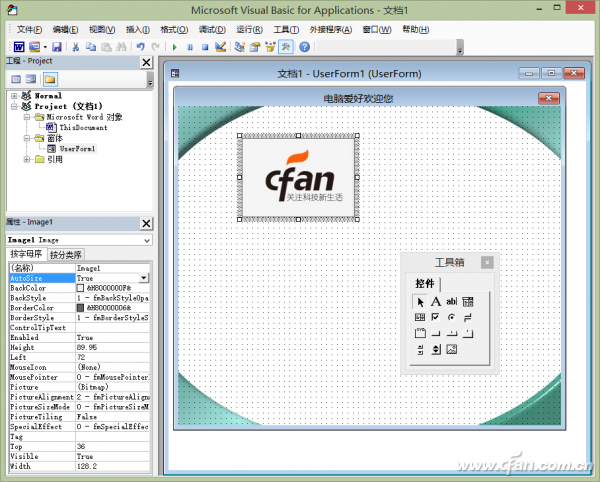This screenshot has height=482, width=600.
Task: Collapse the Project (文档1) node
Action: tap(14, 106)
